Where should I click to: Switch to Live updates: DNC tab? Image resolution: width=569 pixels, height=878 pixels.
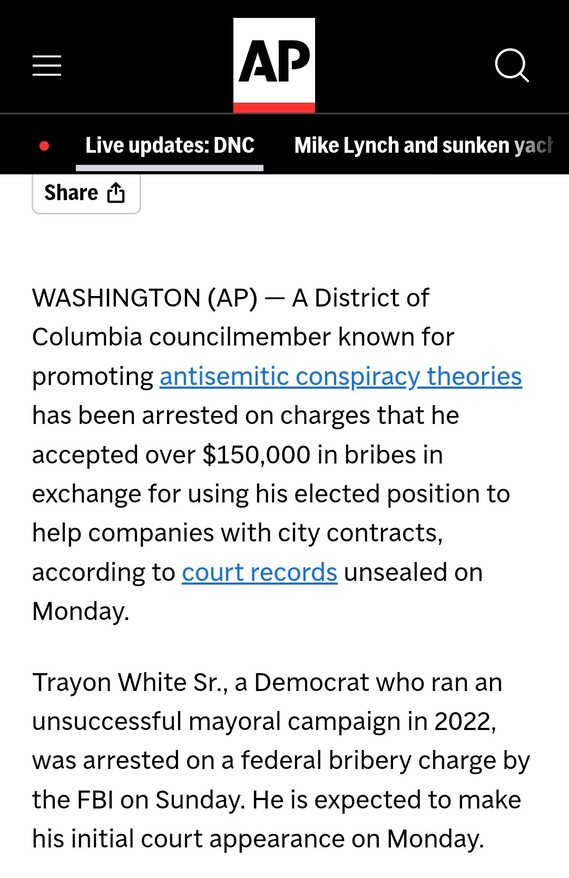[x=170, y=146]
